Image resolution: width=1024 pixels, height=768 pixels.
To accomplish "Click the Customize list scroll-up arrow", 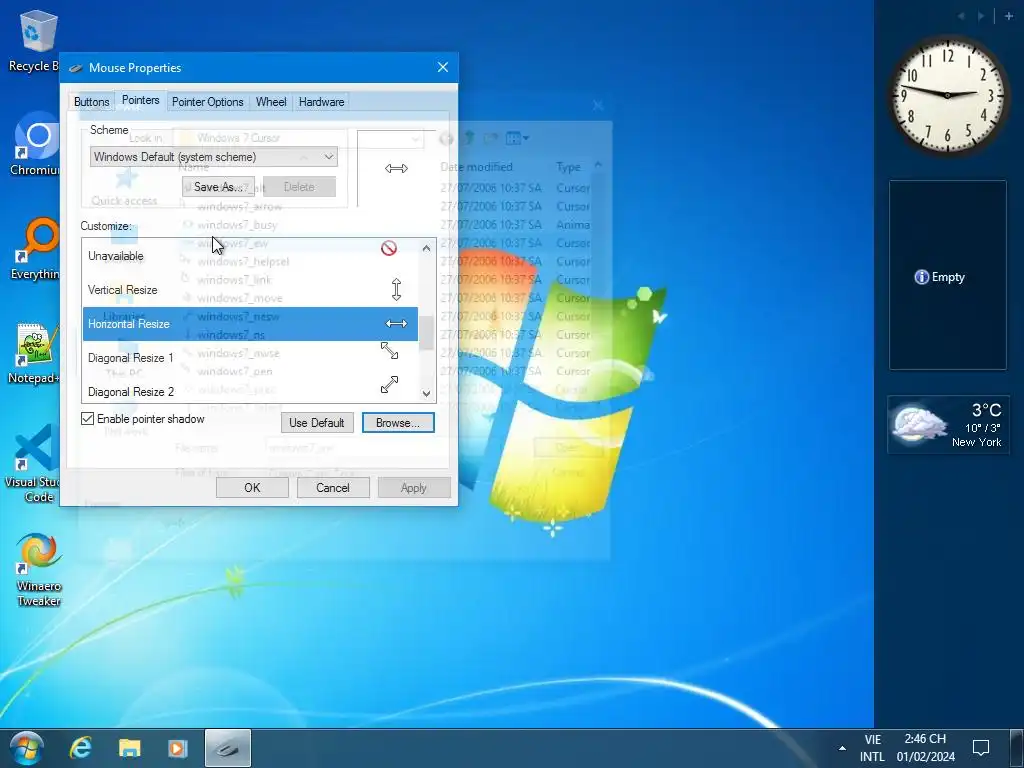I will (x=426, y=248).
